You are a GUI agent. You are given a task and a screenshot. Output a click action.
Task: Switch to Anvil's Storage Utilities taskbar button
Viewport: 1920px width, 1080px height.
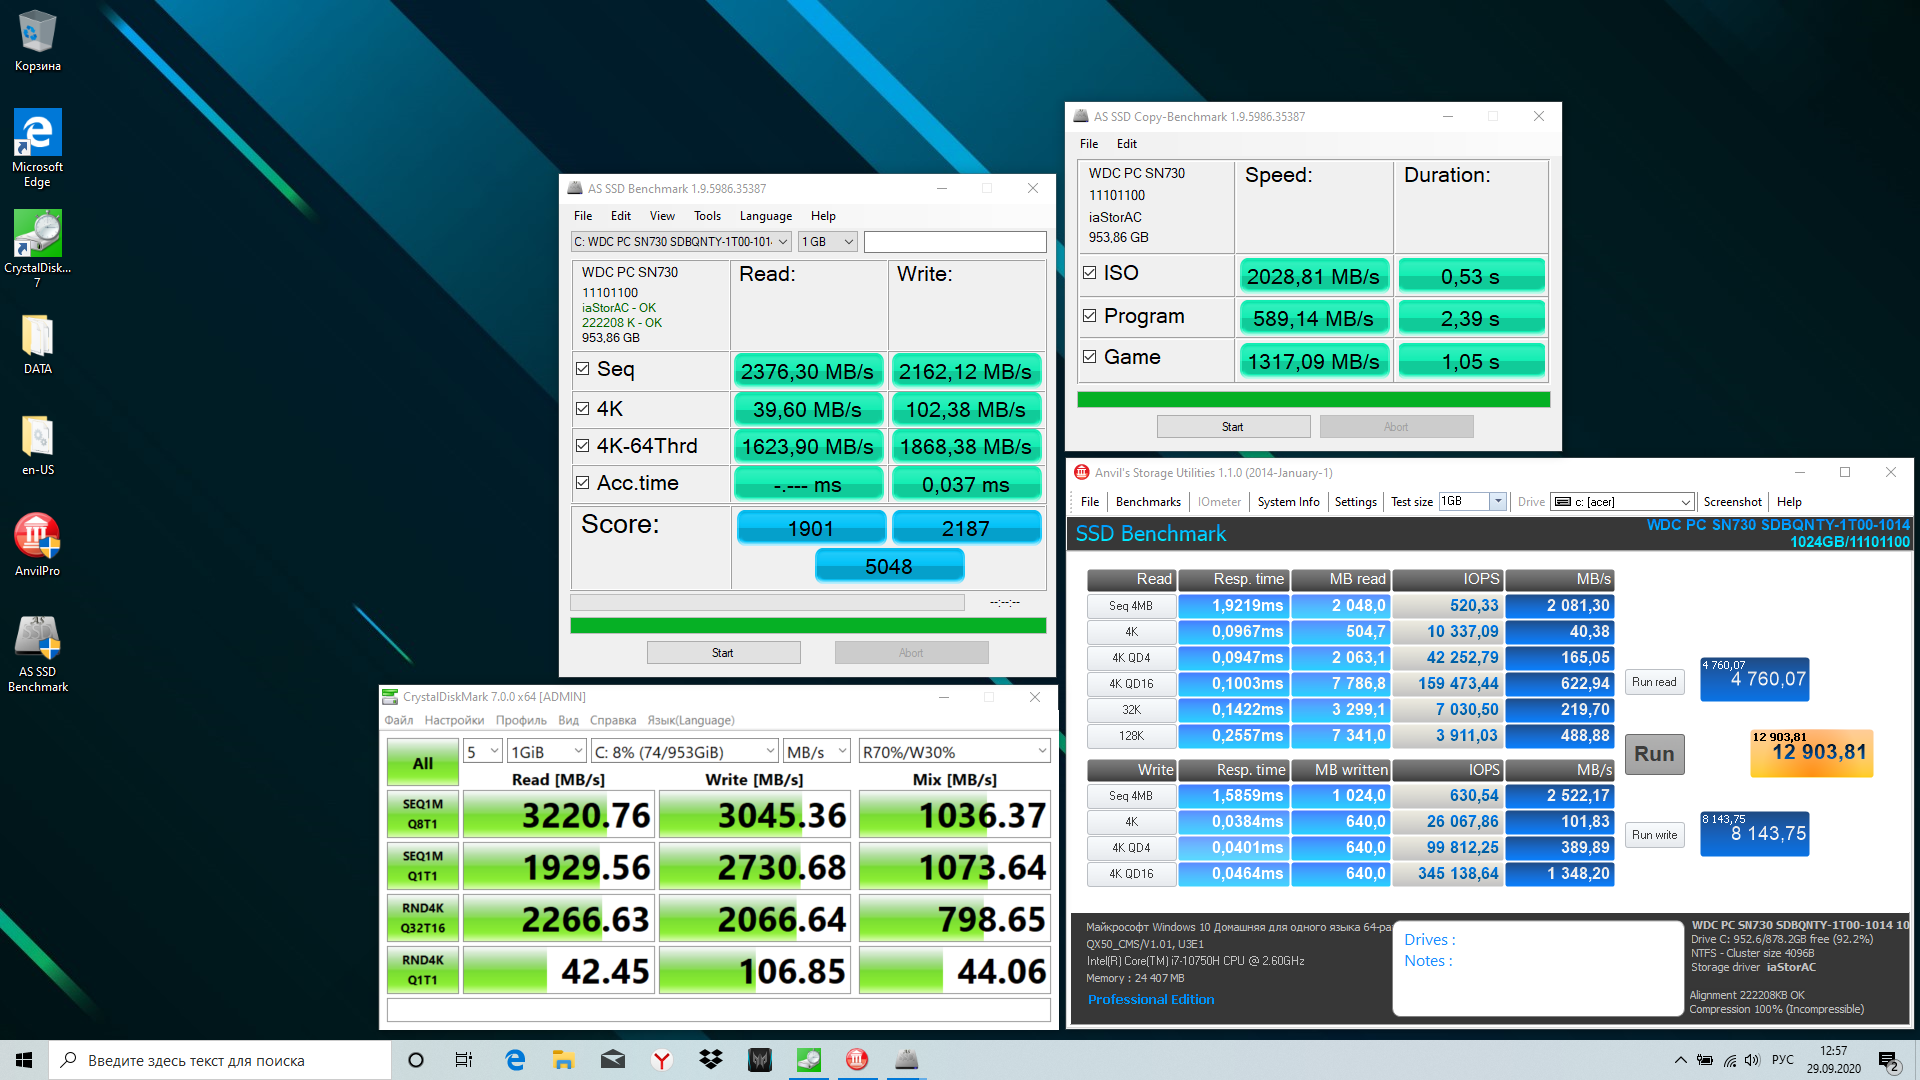(x=857, y=1060)
